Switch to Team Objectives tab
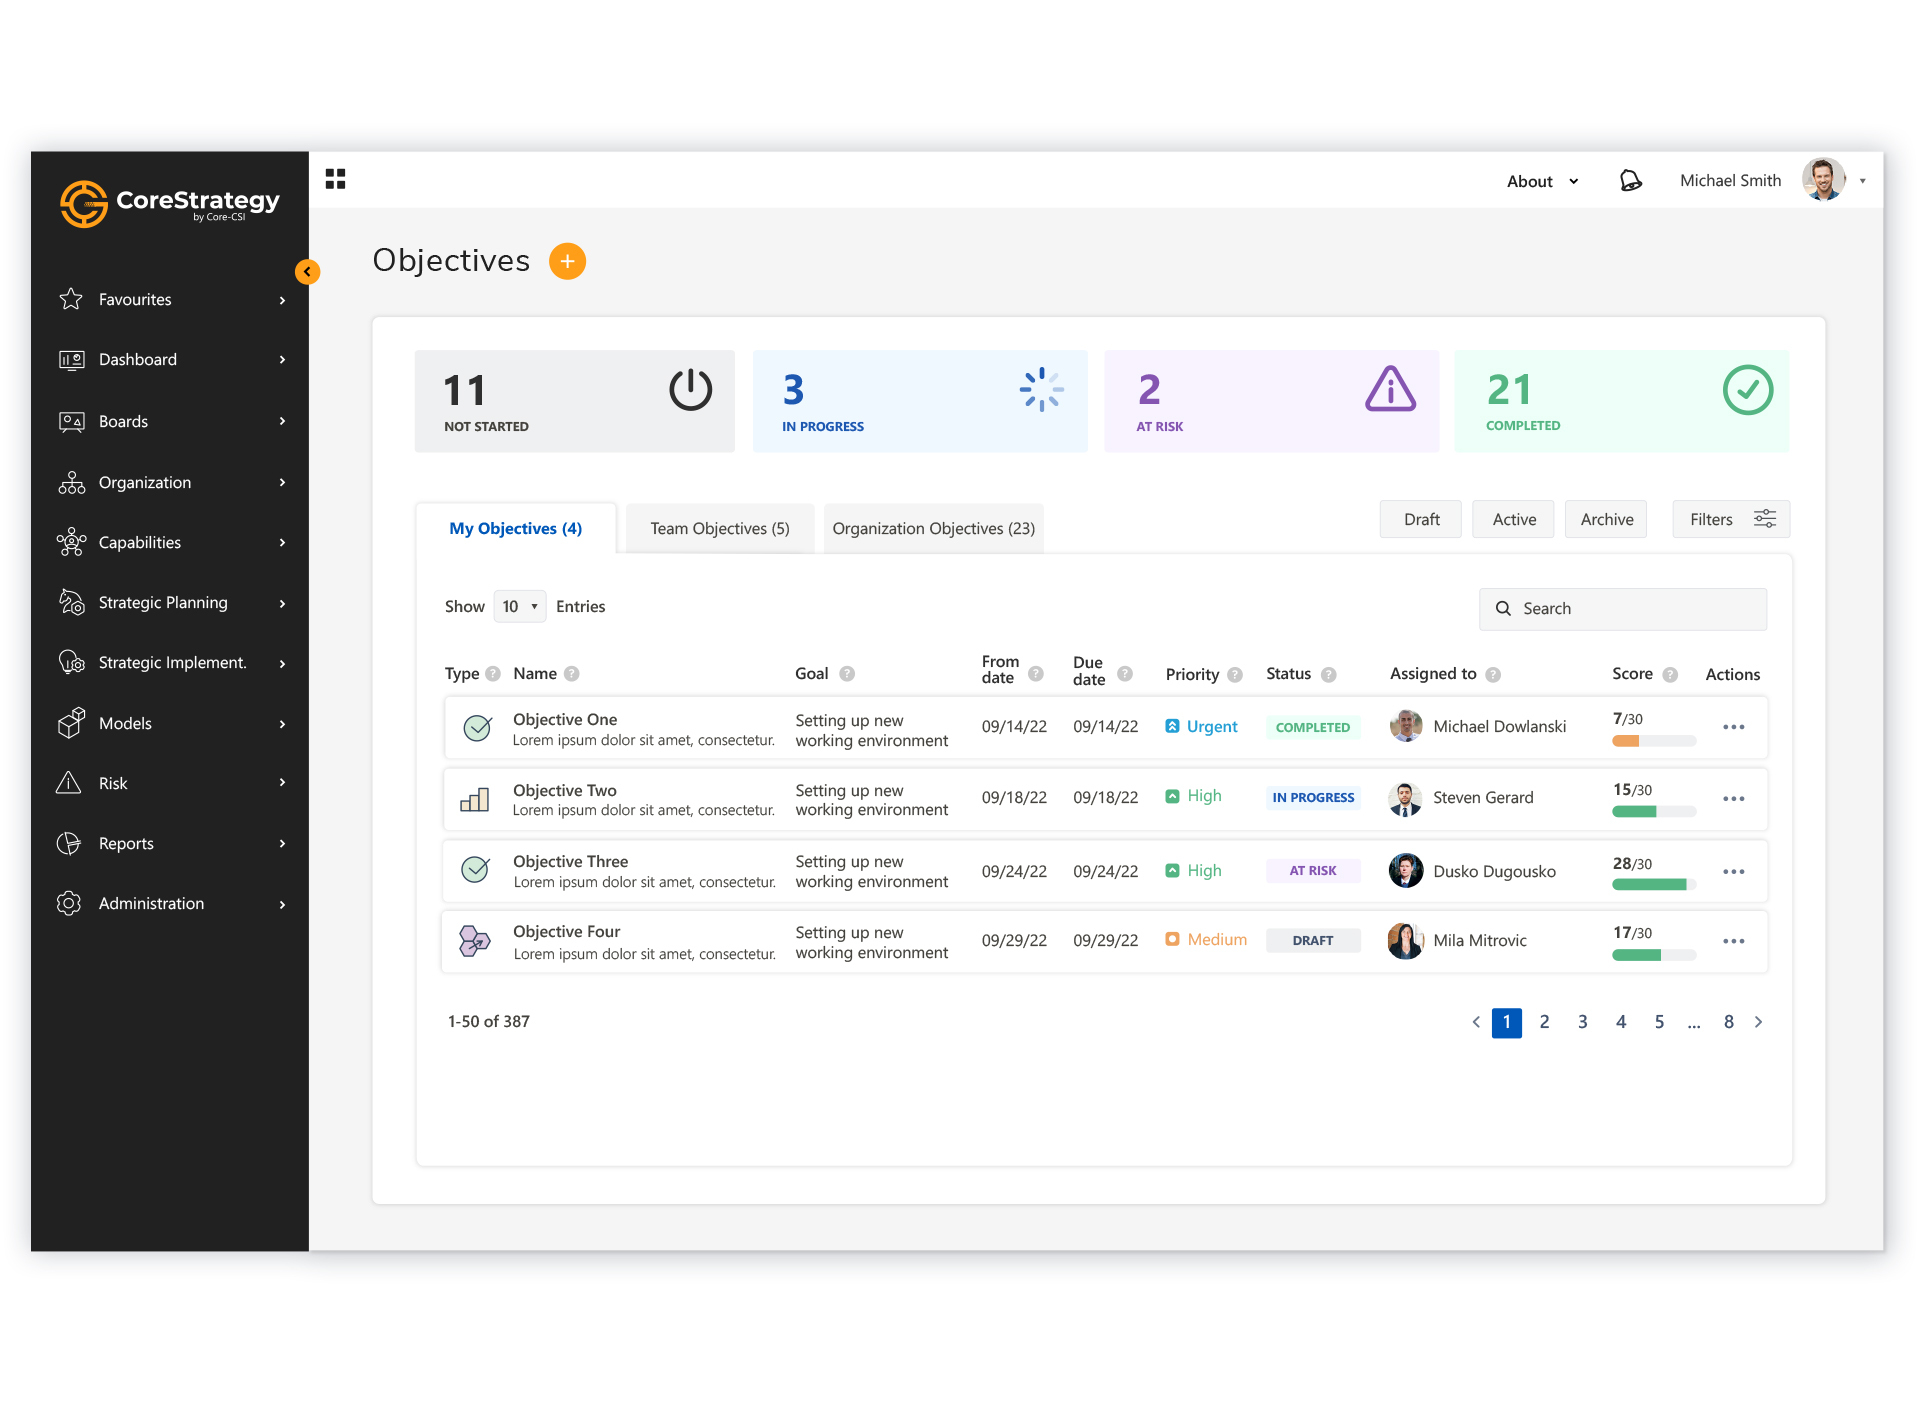1920x1409 pixels. [720, 528]
